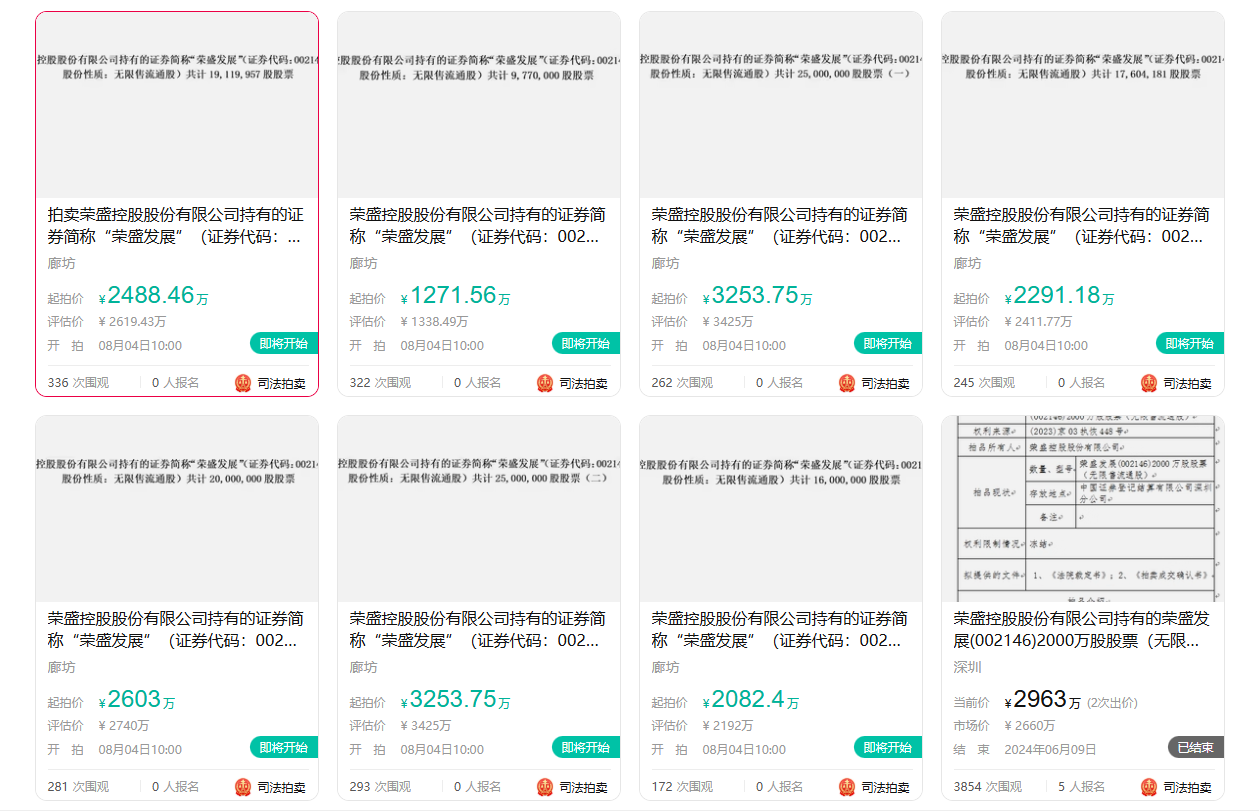Screen dimensions: 1259x811
Task: Click judicial auction icon in 262次围观 card
Action: 847,383
